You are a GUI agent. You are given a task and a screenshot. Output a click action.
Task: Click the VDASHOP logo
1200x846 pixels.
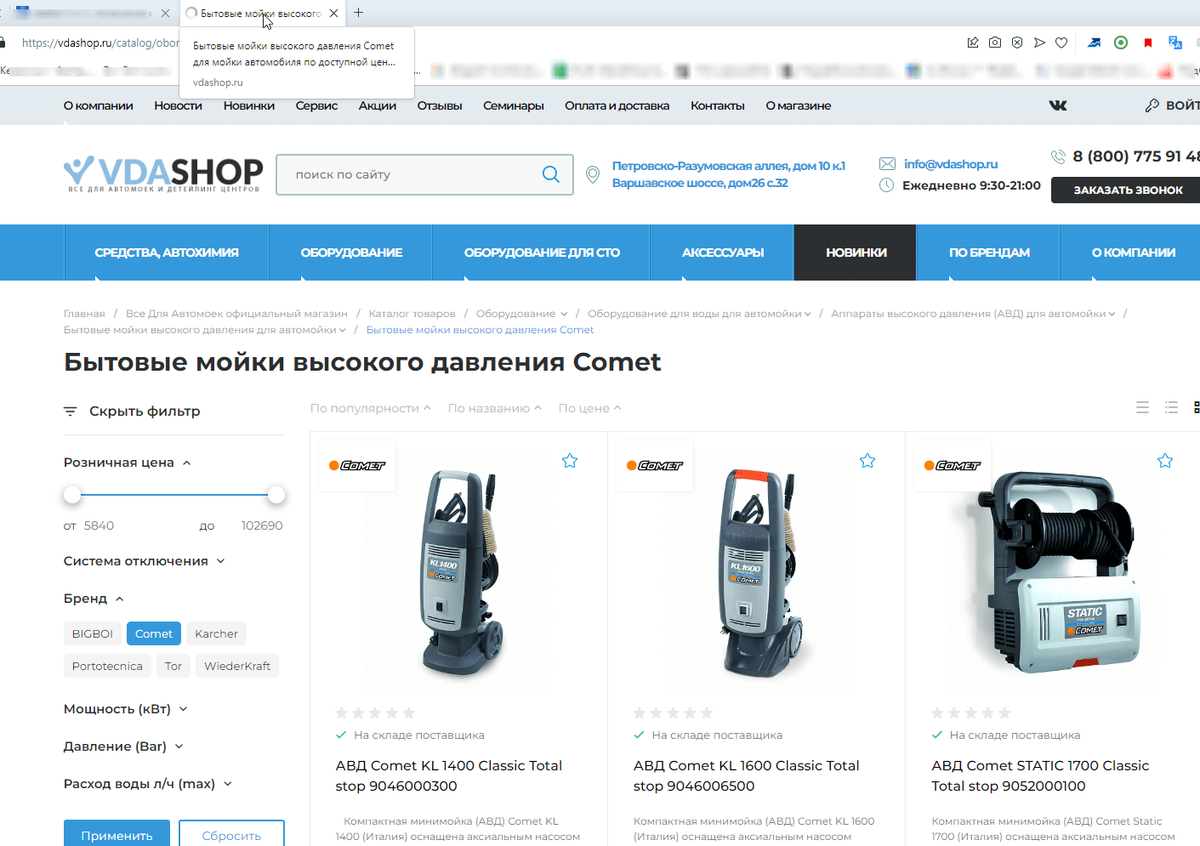(x=163, y=174)
